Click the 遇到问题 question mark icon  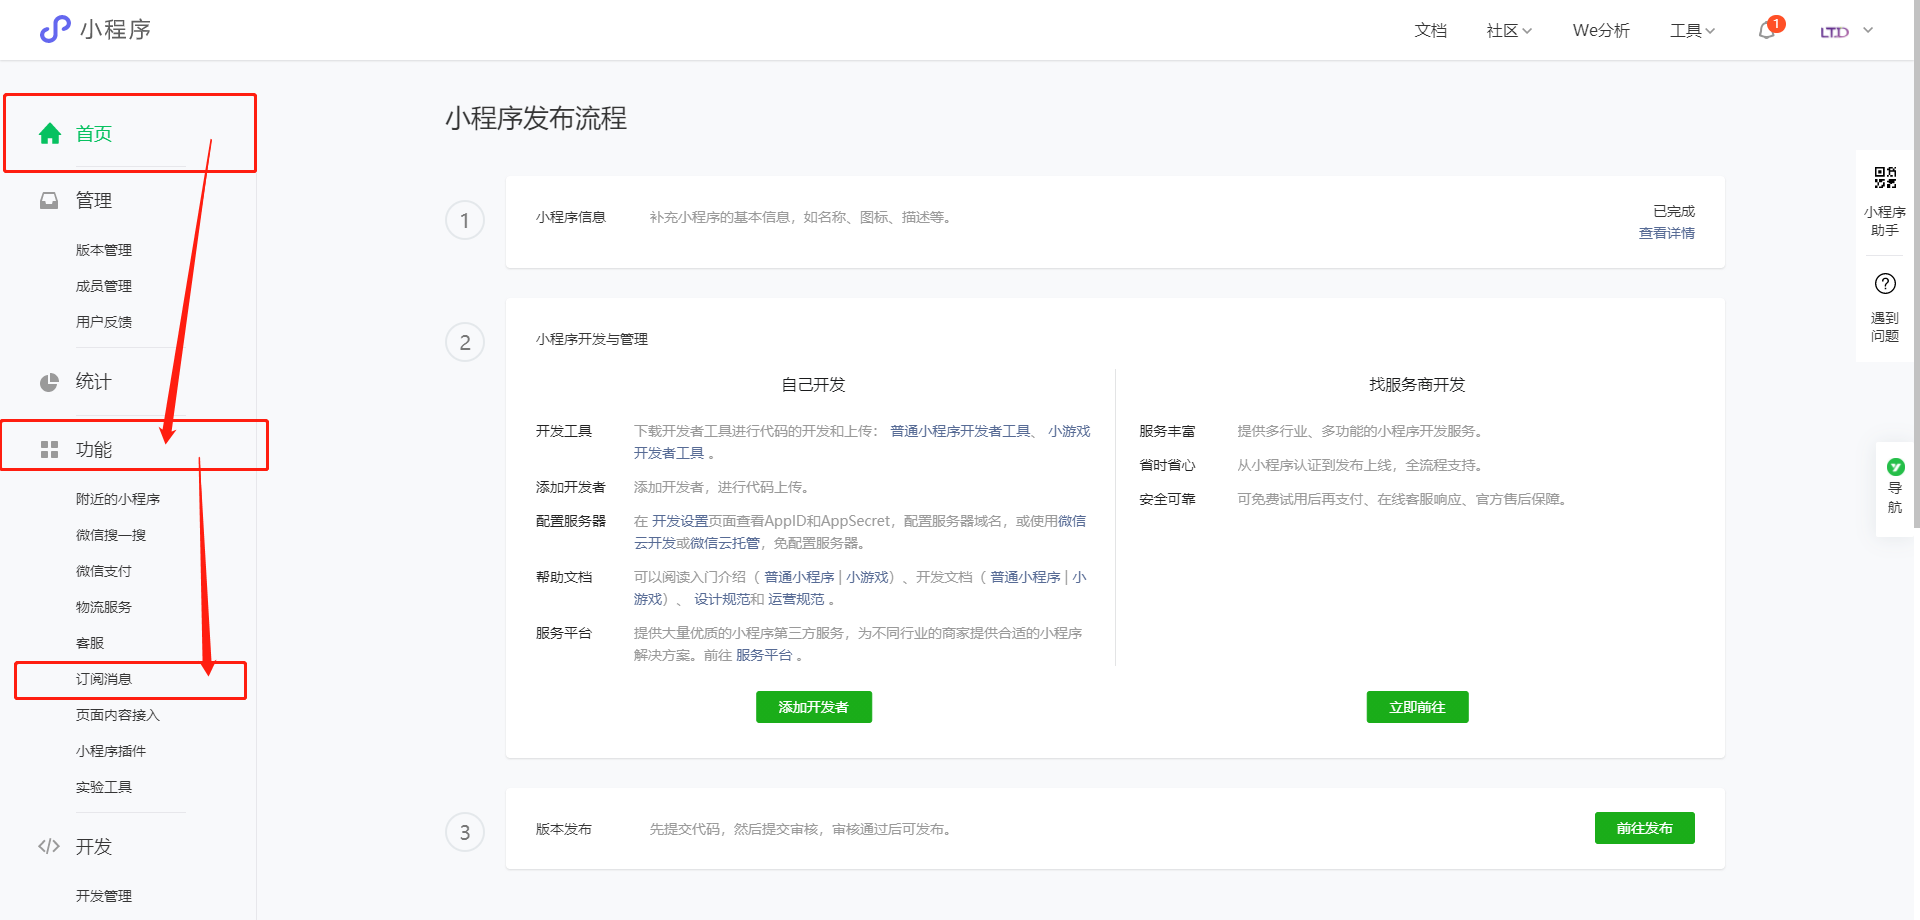[x=1885, y=284]
